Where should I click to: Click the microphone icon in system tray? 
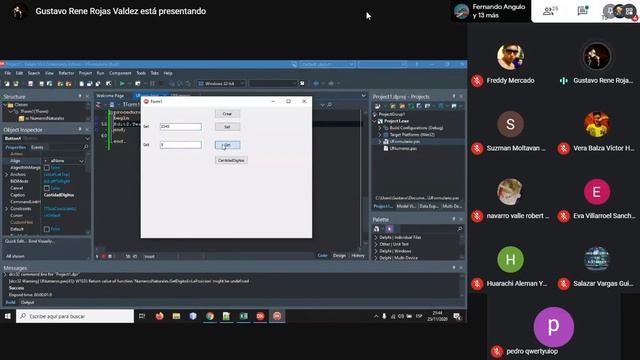(x=384, y=316)
